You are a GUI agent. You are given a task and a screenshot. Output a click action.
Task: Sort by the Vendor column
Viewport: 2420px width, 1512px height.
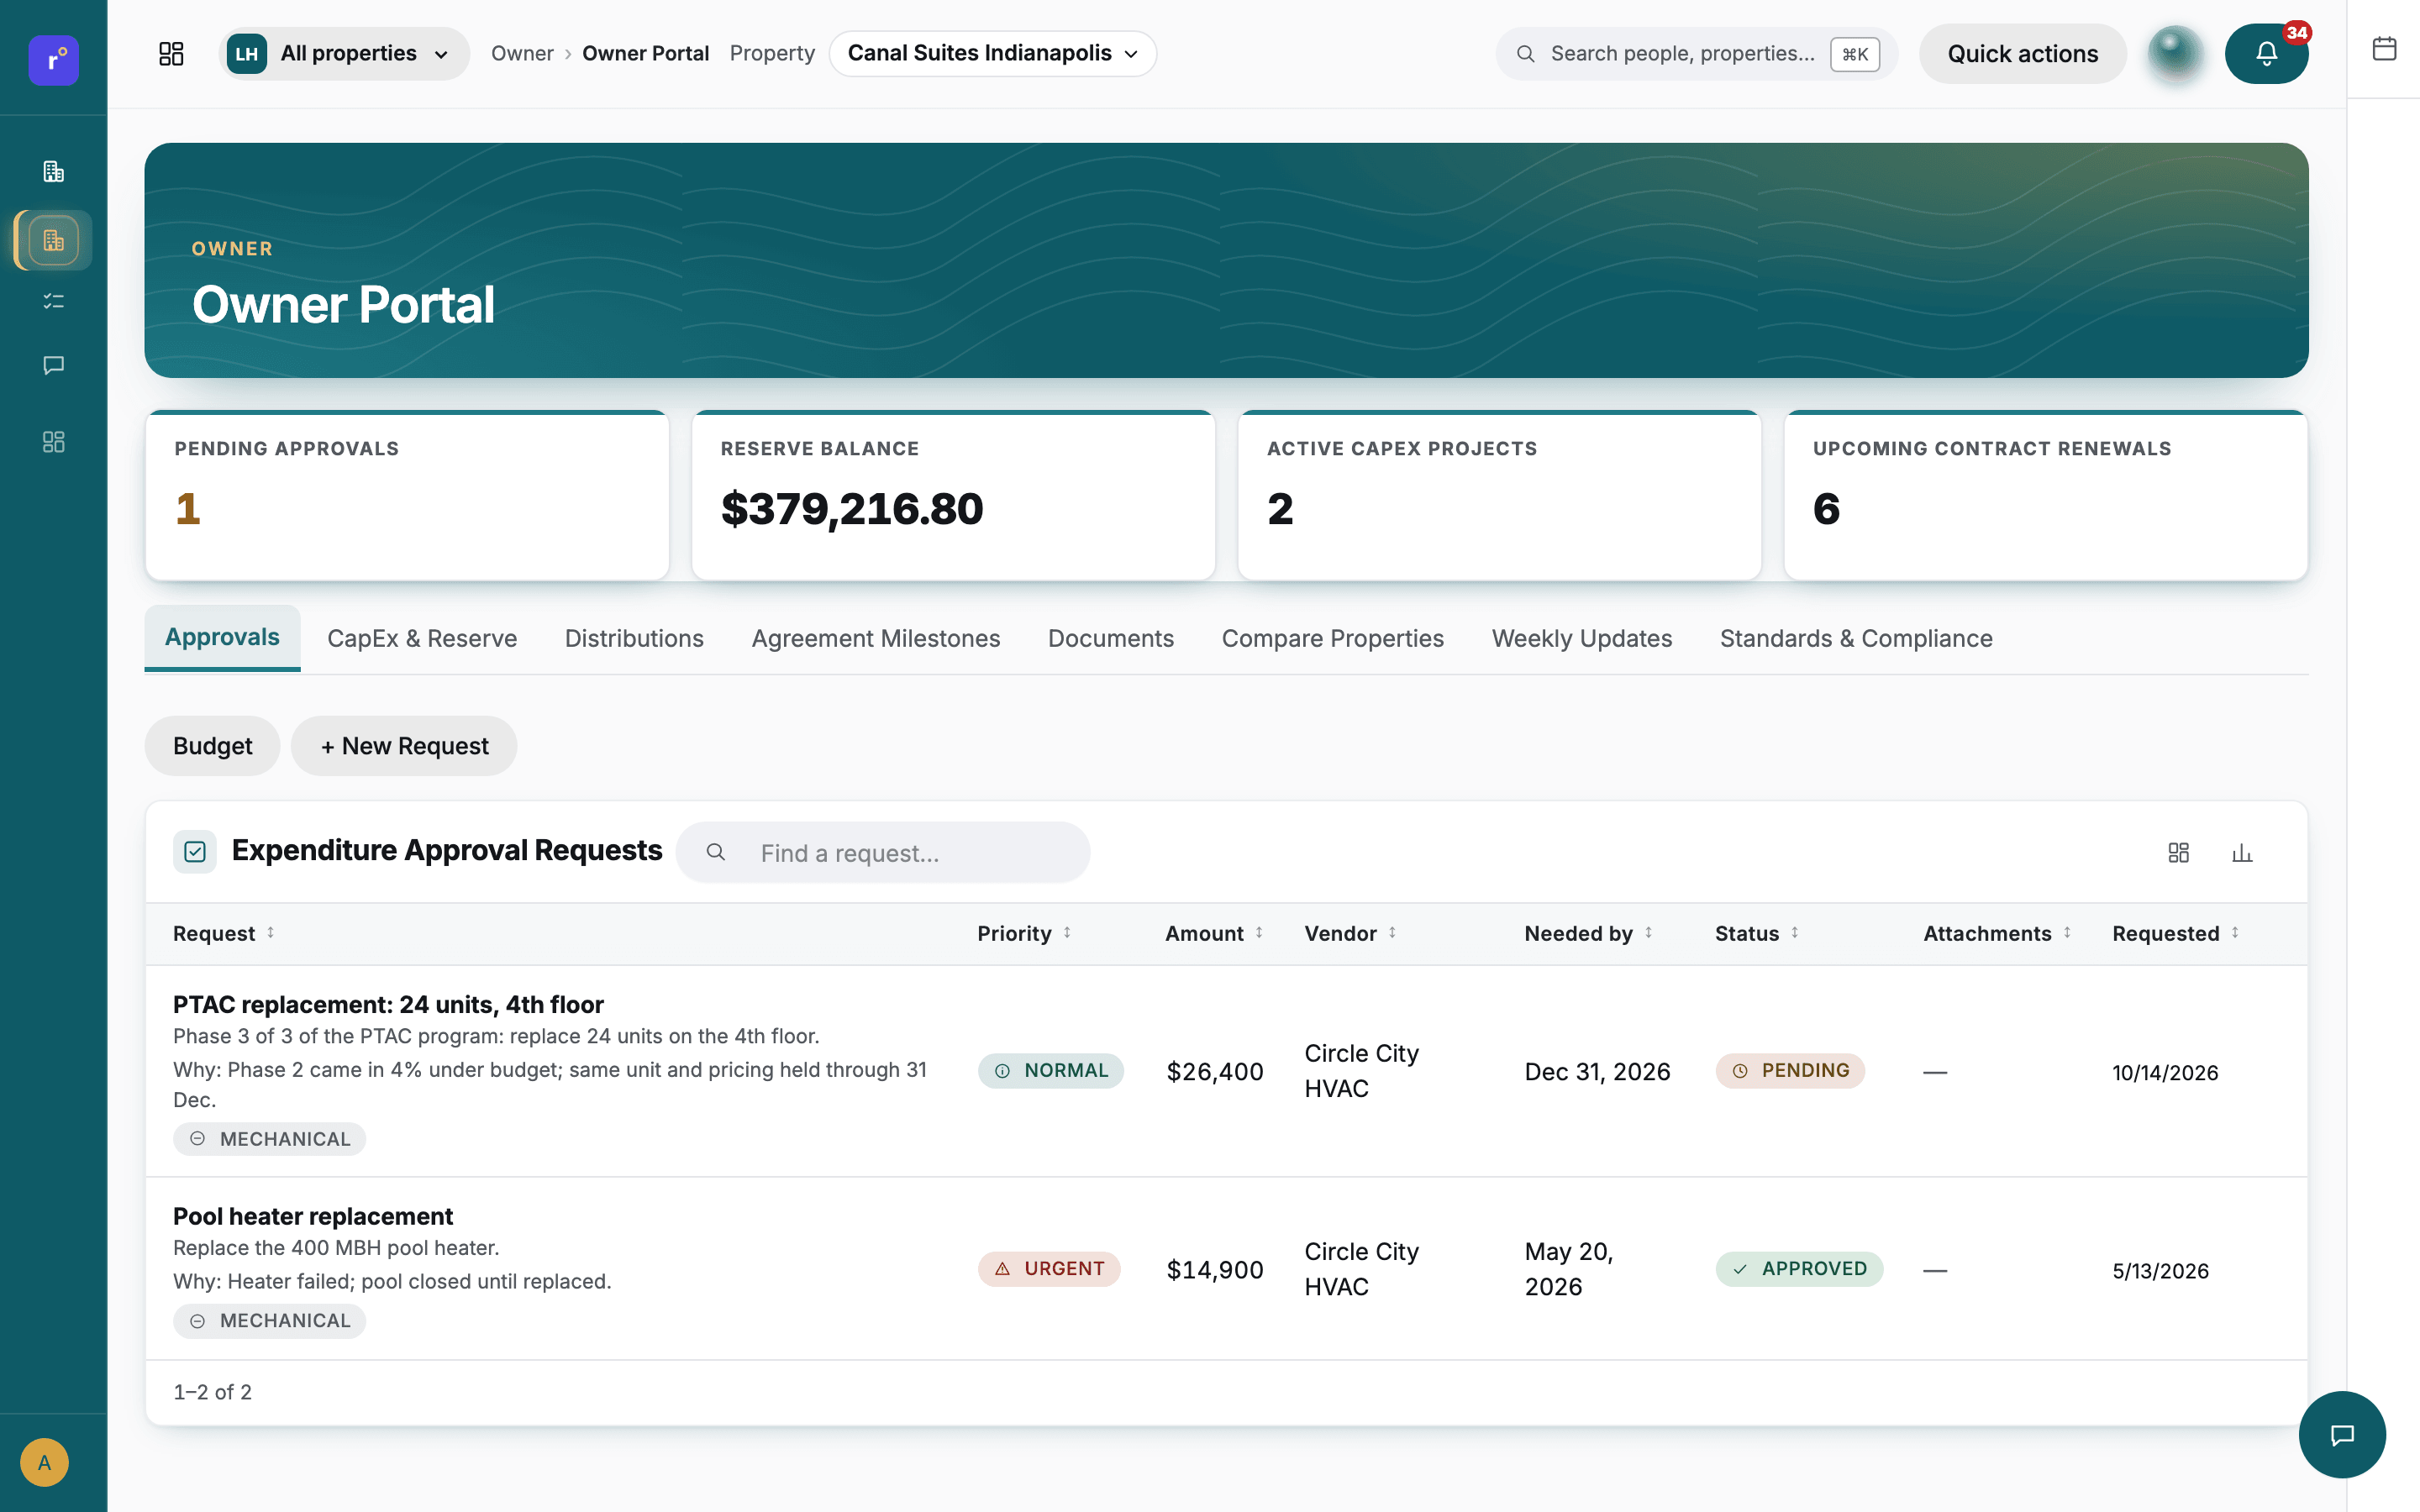pos(1351,933)
